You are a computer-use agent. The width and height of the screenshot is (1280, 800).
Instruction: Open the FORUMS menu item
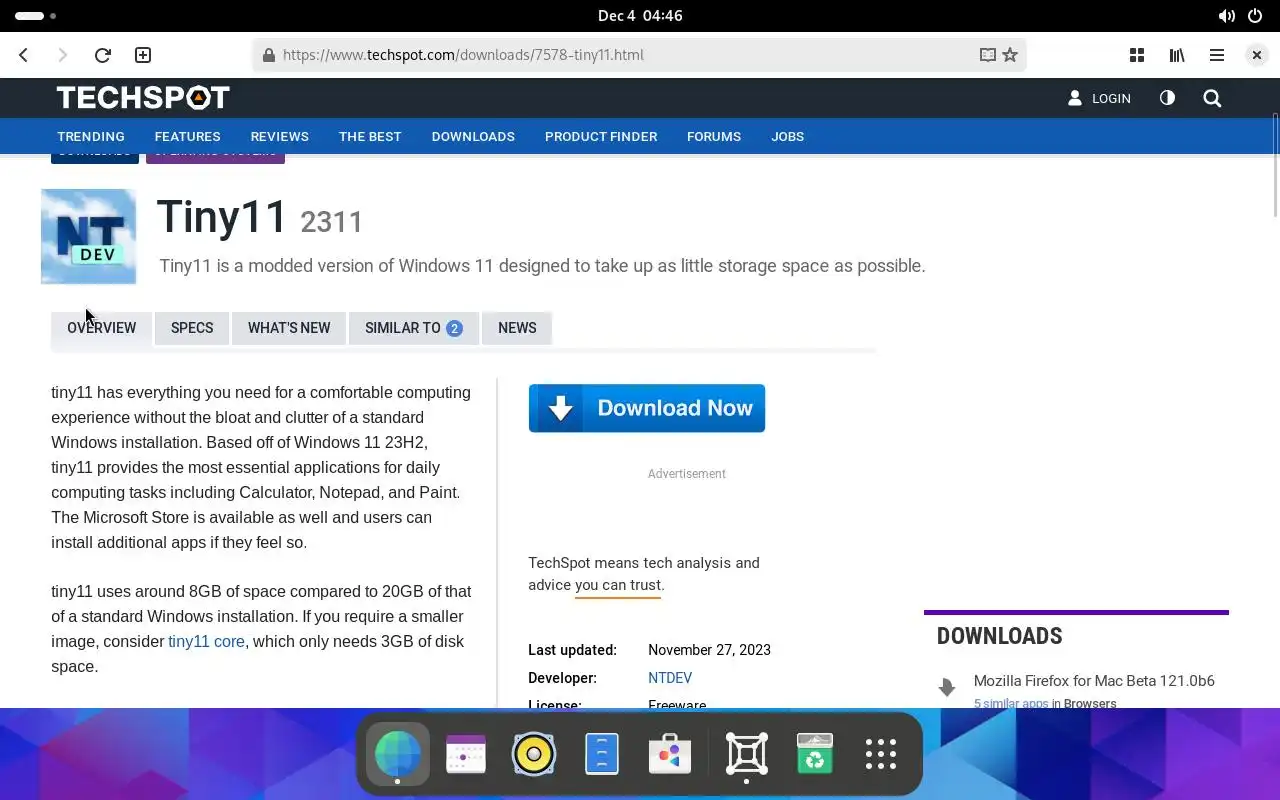714,136
